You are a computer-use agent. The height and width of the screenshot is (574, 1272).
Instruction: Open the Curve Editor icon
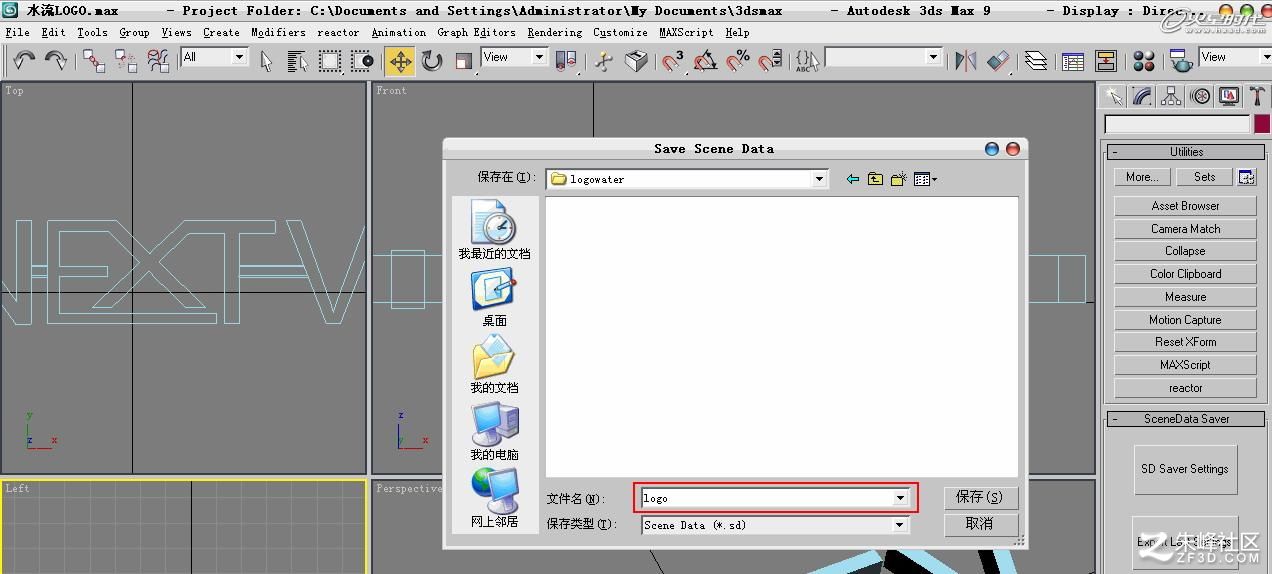click(x=1073, y=61)
